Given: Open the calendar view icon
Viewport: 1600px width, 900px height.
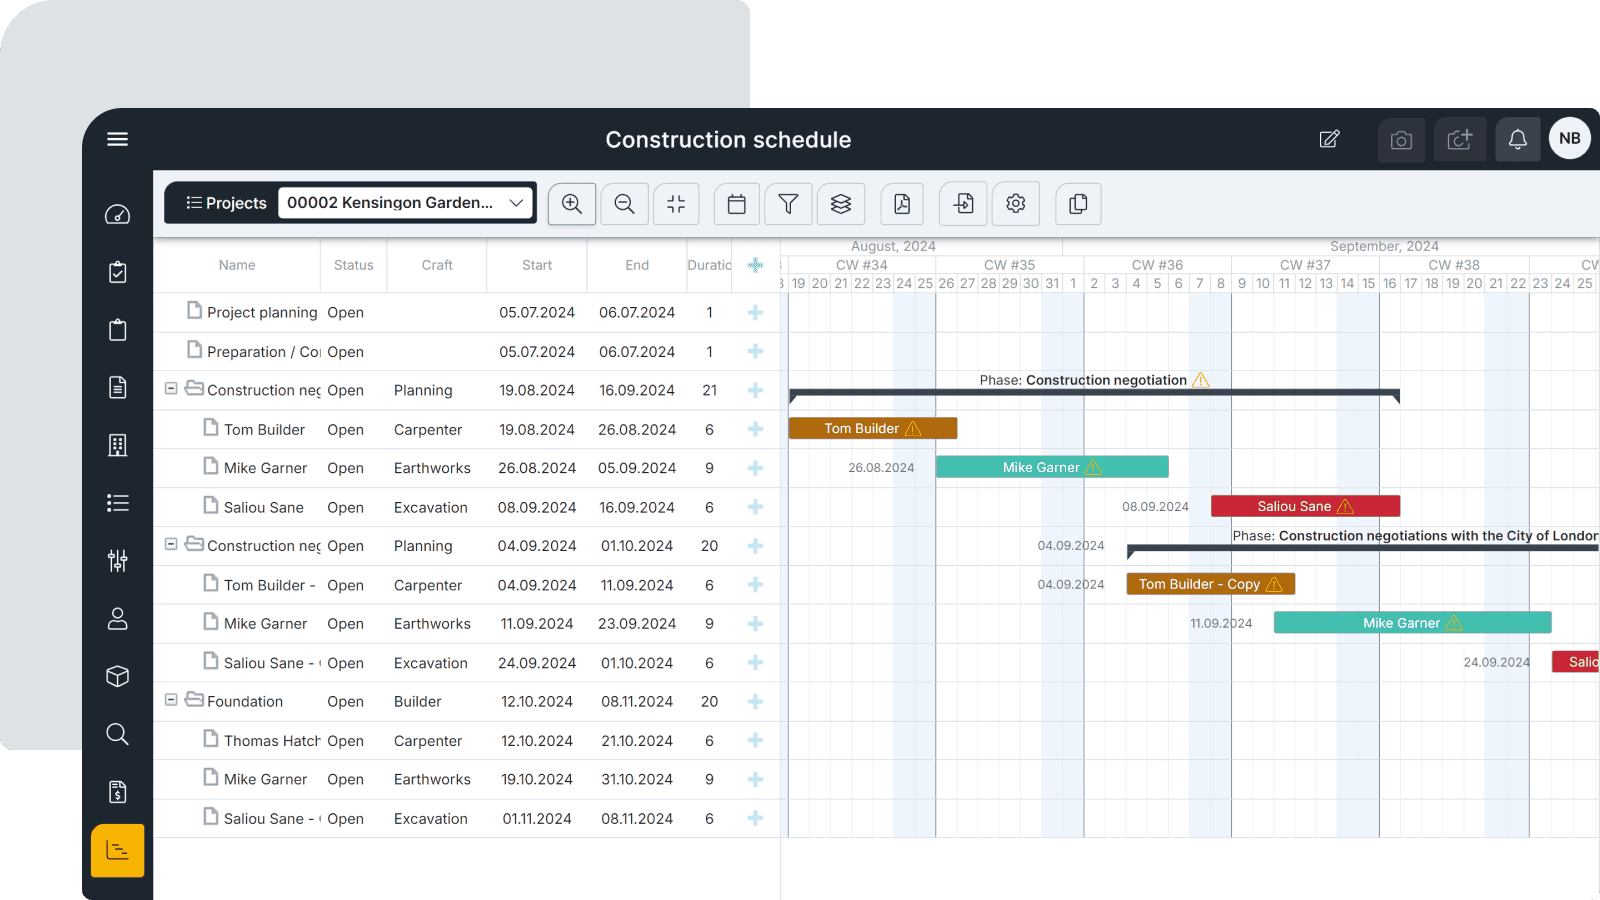Looking at the screenshot, I should pyautogui.click(x=737, y=204).
